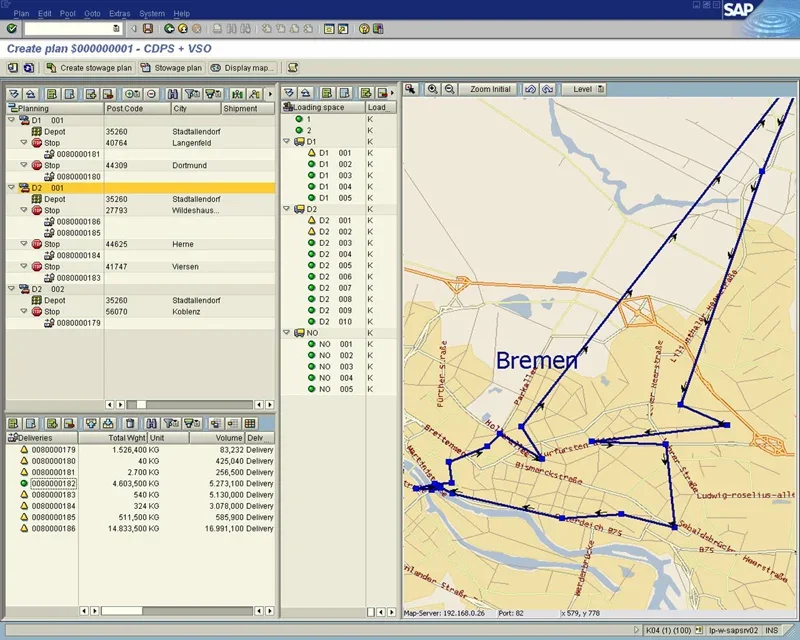The height and width of the screenshot is (640, 800).
Task: Zoom in on the map with the magnifier-plus icon
Action: [x=433, y=89]
